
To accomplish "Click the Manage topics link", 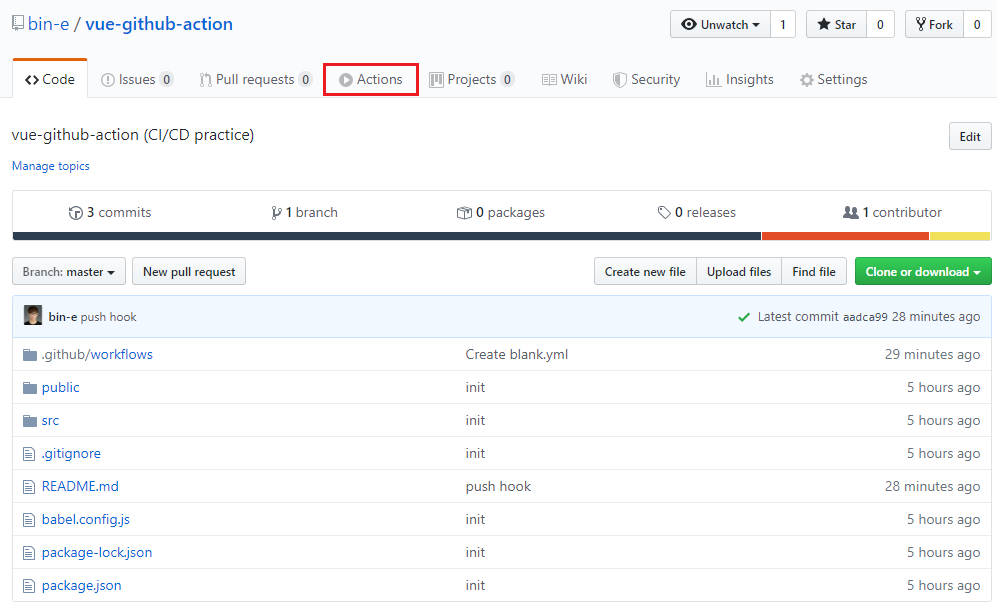I will coord(51,166).
